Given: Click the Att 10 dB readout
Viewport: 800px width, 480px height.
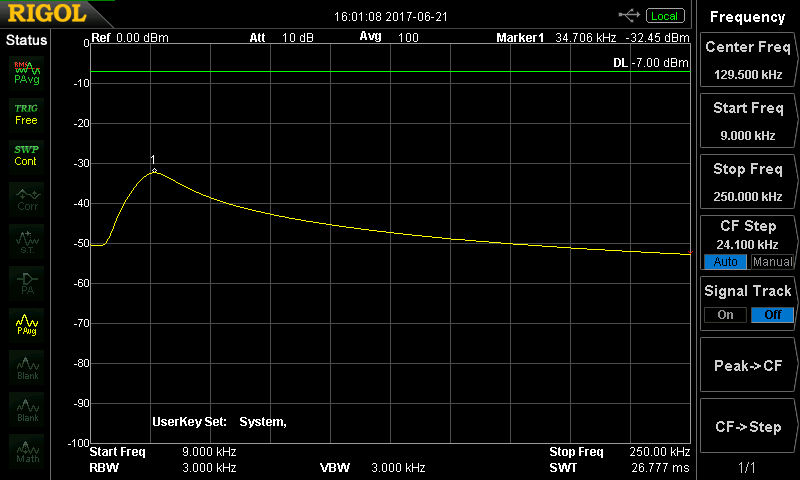Looking at the screenshot, I should pyautogui.click(x=281, y=38).
